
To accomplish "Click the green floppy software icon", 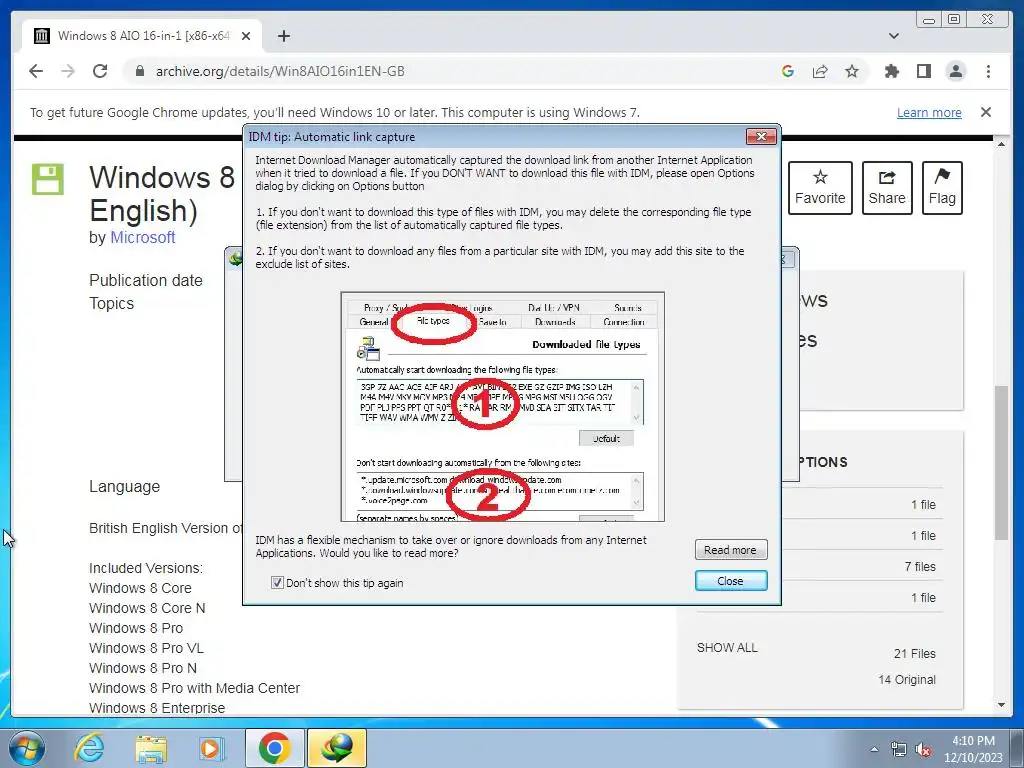I will pyautogui.click(x=48, y=179).
